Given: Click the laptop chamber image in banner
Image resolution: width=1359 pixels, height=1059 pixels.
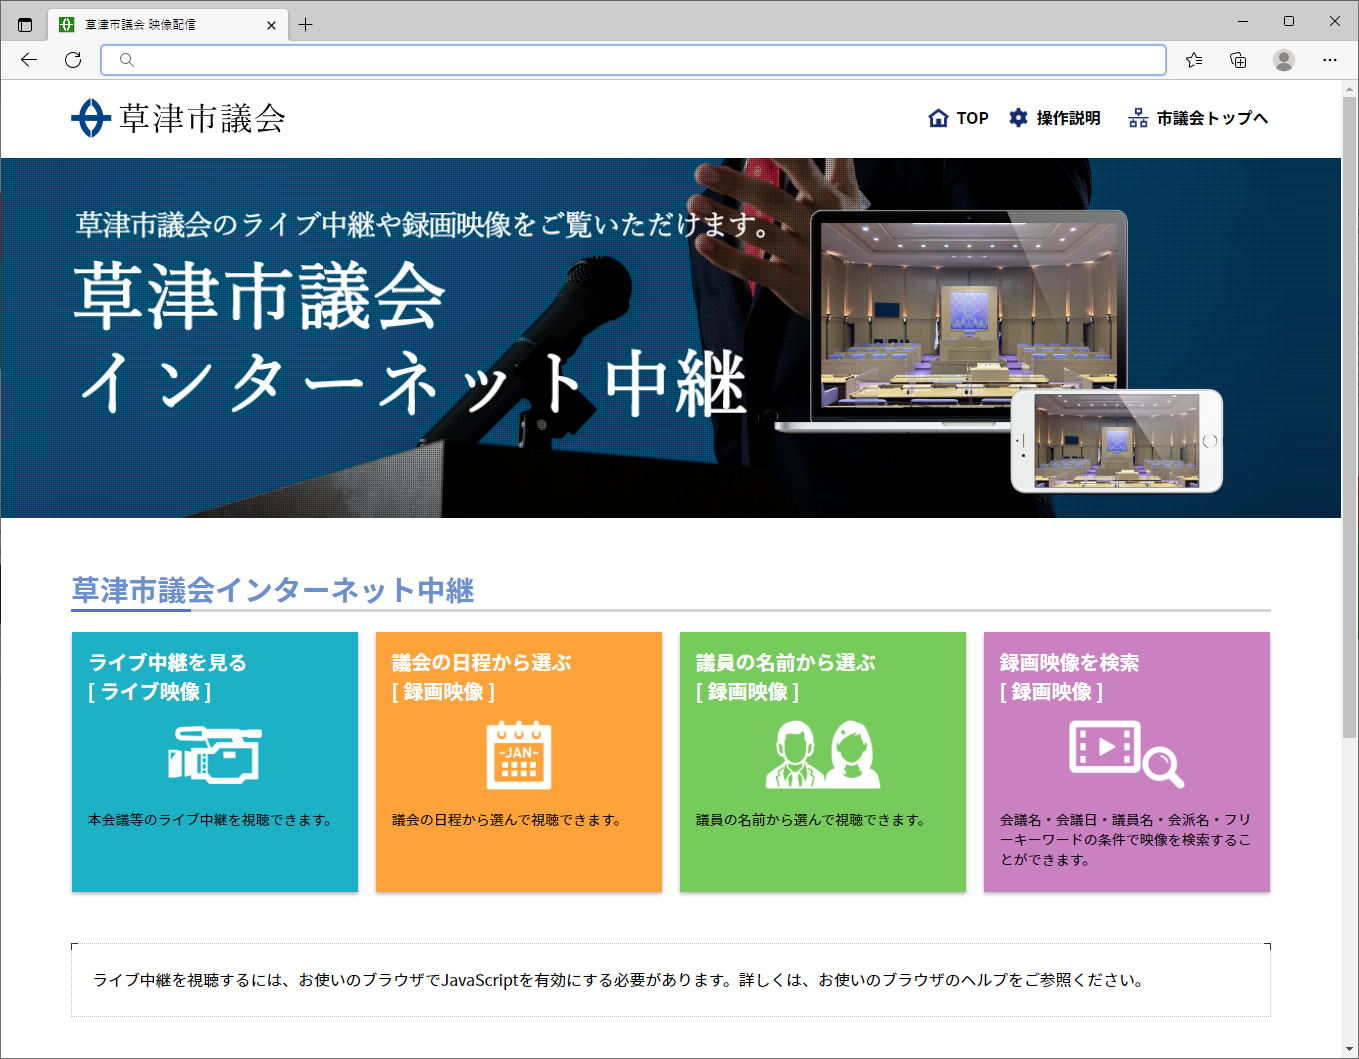Looking at the screenshot, I should click(968, 314).
